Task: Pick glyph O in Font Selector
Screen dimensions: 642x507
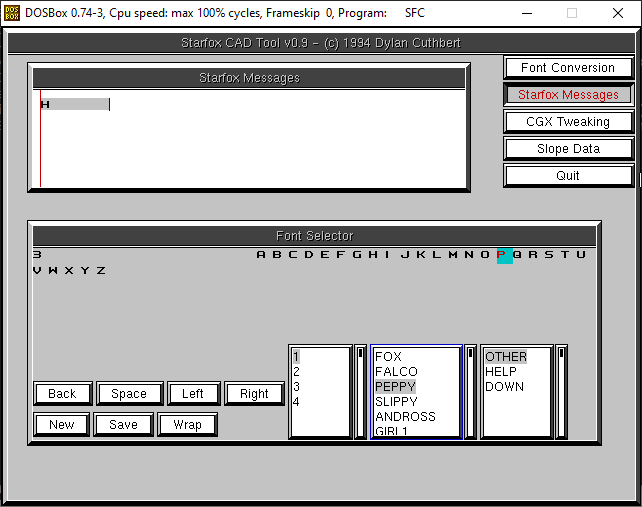Action: pyautogui.click(x=485, y=255)
